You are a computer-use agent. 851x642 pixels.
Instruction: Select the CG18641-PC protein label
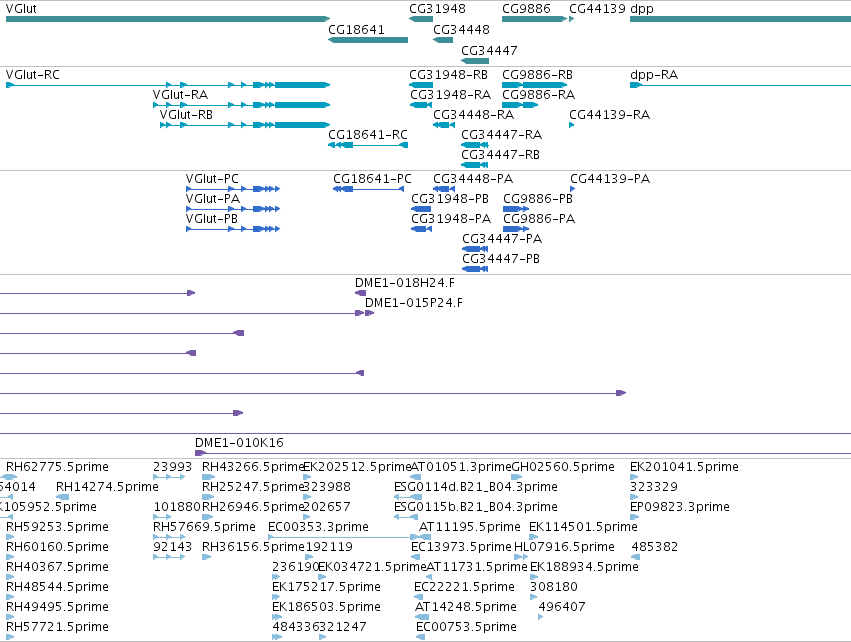[x=372, y=179]
